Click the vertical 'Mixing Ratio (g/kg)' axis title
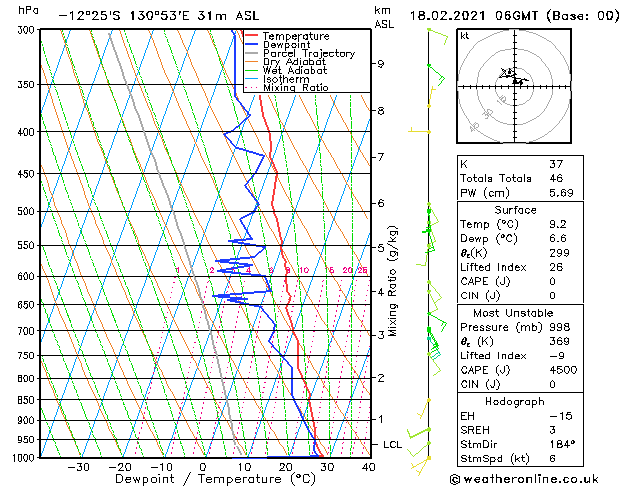This screenshot has width=629, height=486. click(x=392, y=281)
